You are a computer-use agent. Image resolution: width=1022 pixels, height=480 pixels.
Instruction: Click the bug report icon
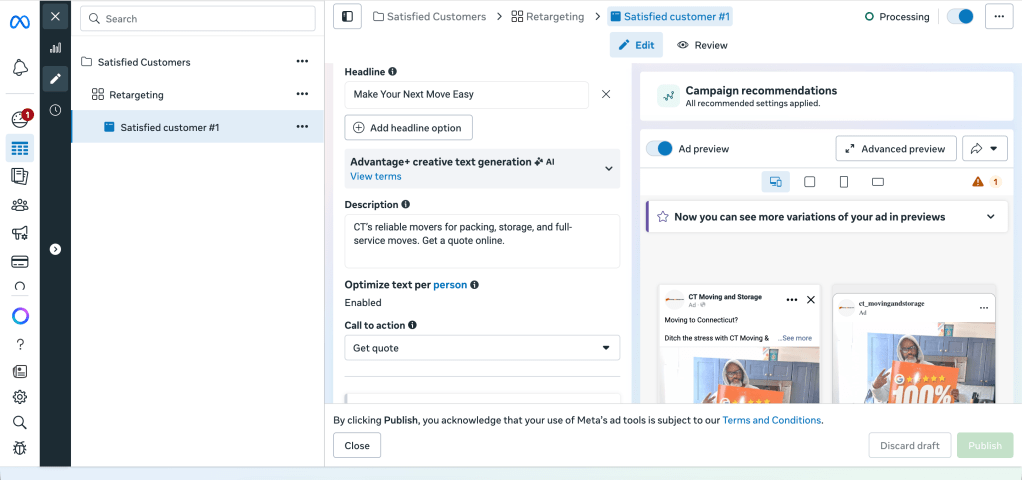click(x=19, y=448)
